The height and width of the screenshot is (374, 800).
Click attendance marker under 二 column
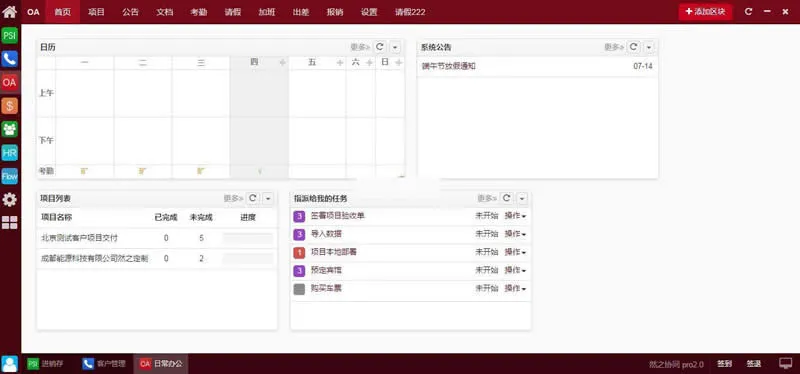(142, 171)
